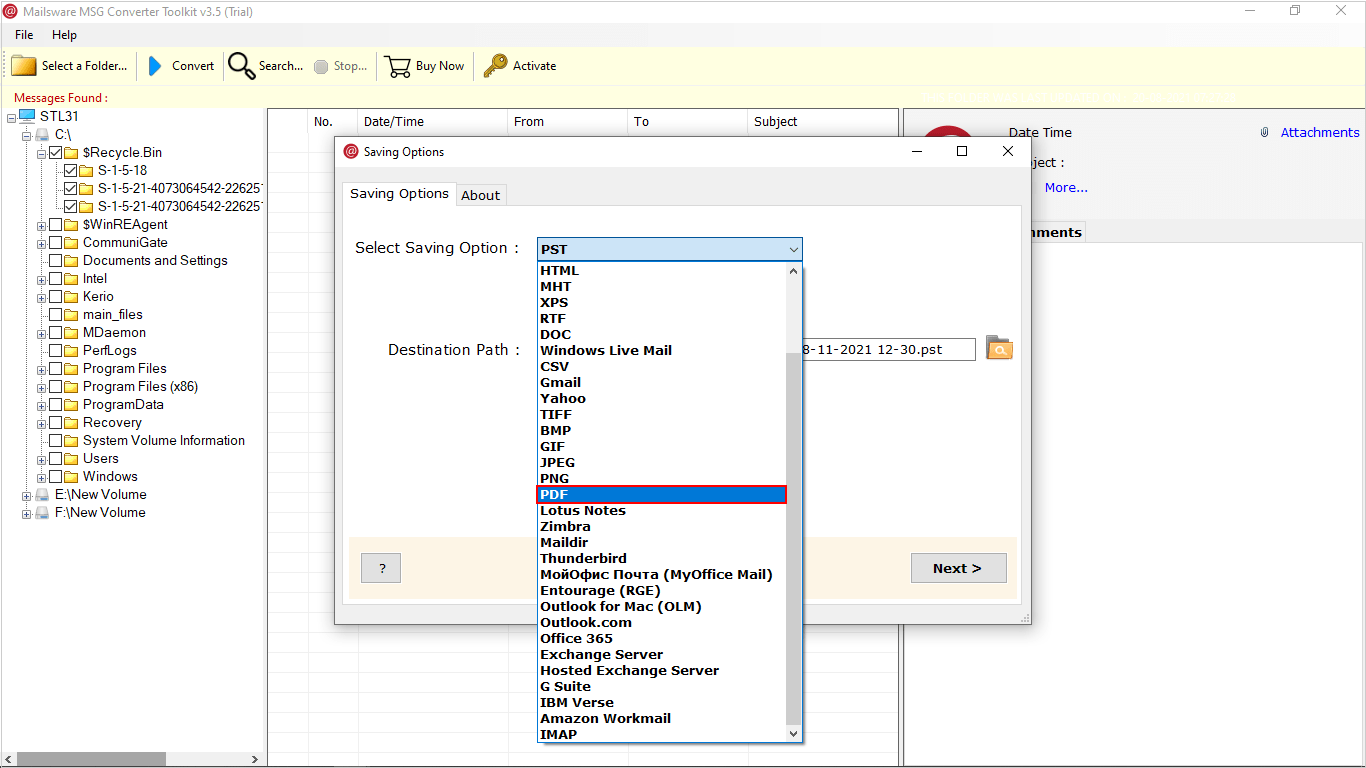Expand the E:\New Volume drive node
This screenshot has height=768, width=1366.
tap(25, 494)
